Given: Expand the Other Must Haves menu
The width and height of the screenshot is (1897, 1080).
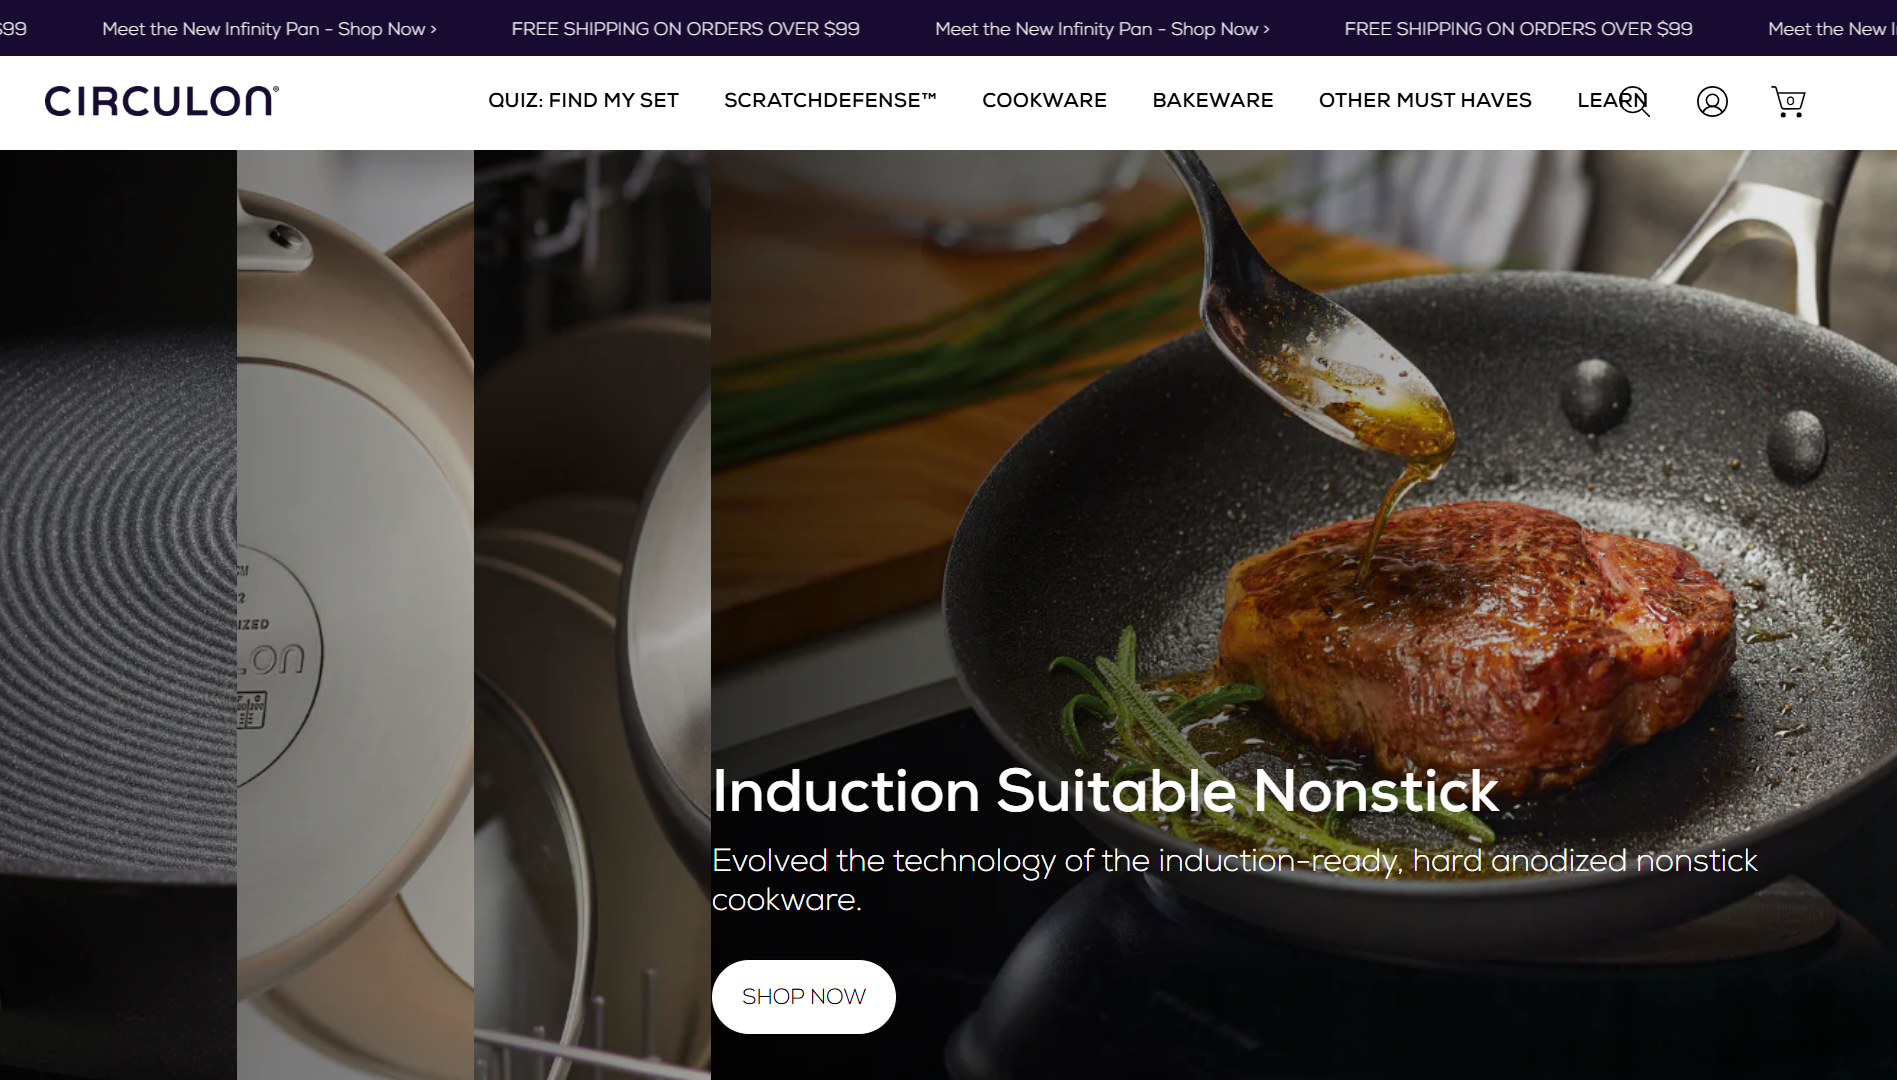Looking at the screenshot, I should pyautogui.click(x=1425, y=100).
